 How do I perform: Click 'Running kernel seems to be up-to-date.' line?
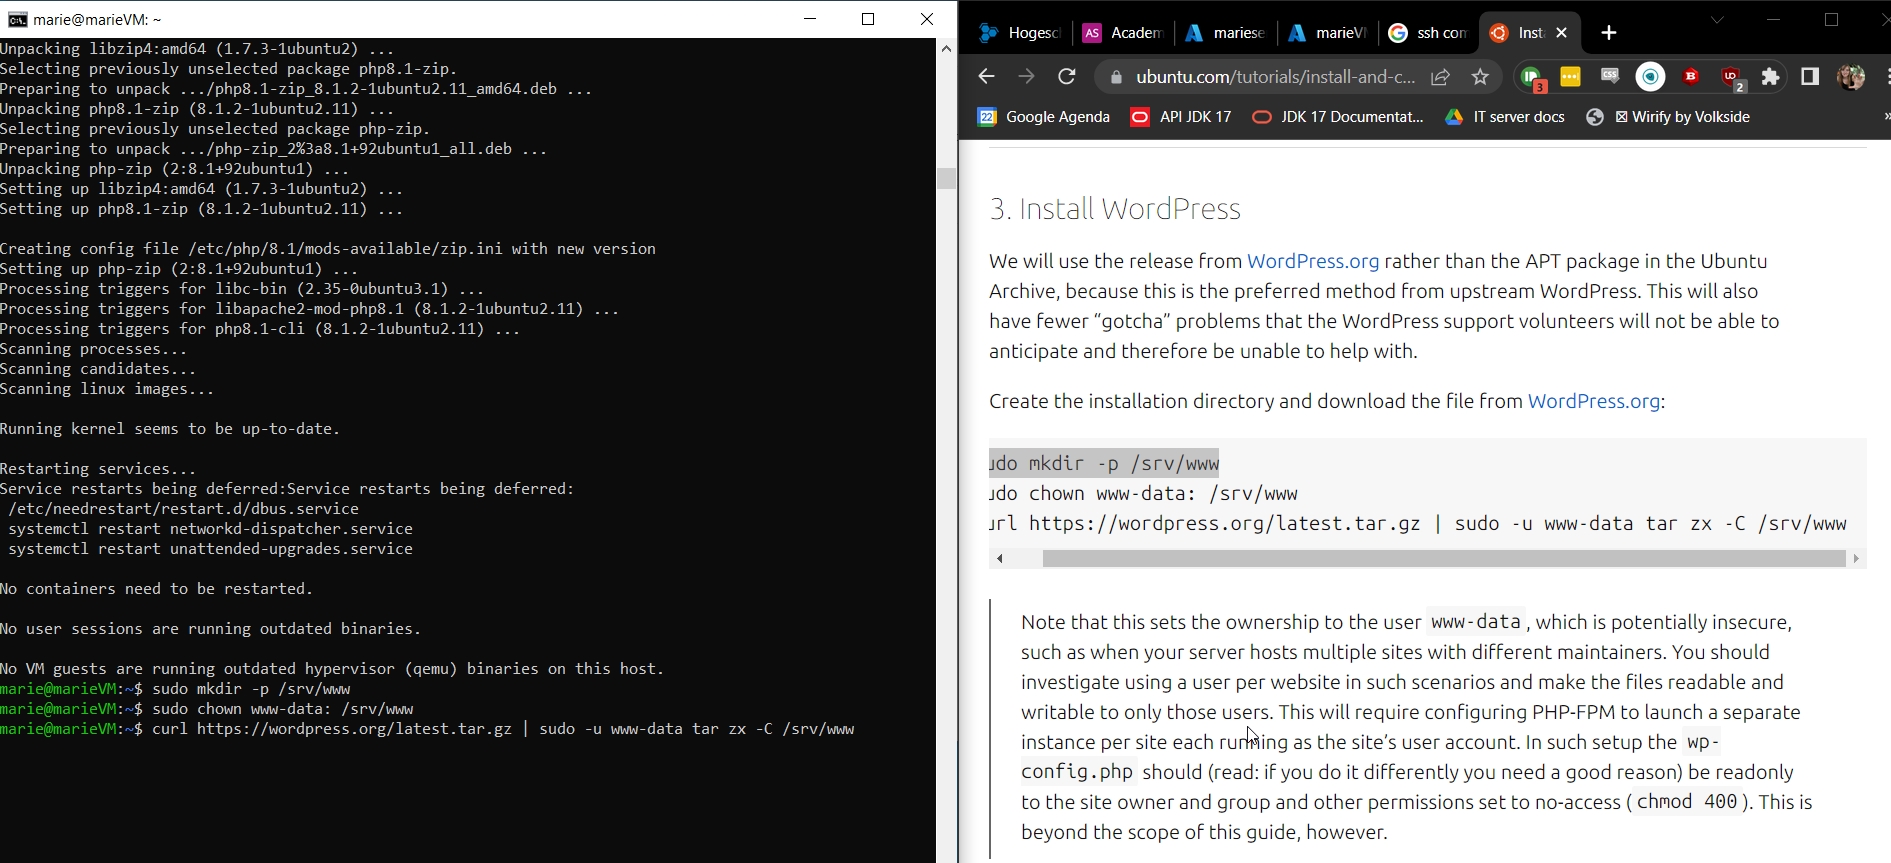click(x=170, y=429)
